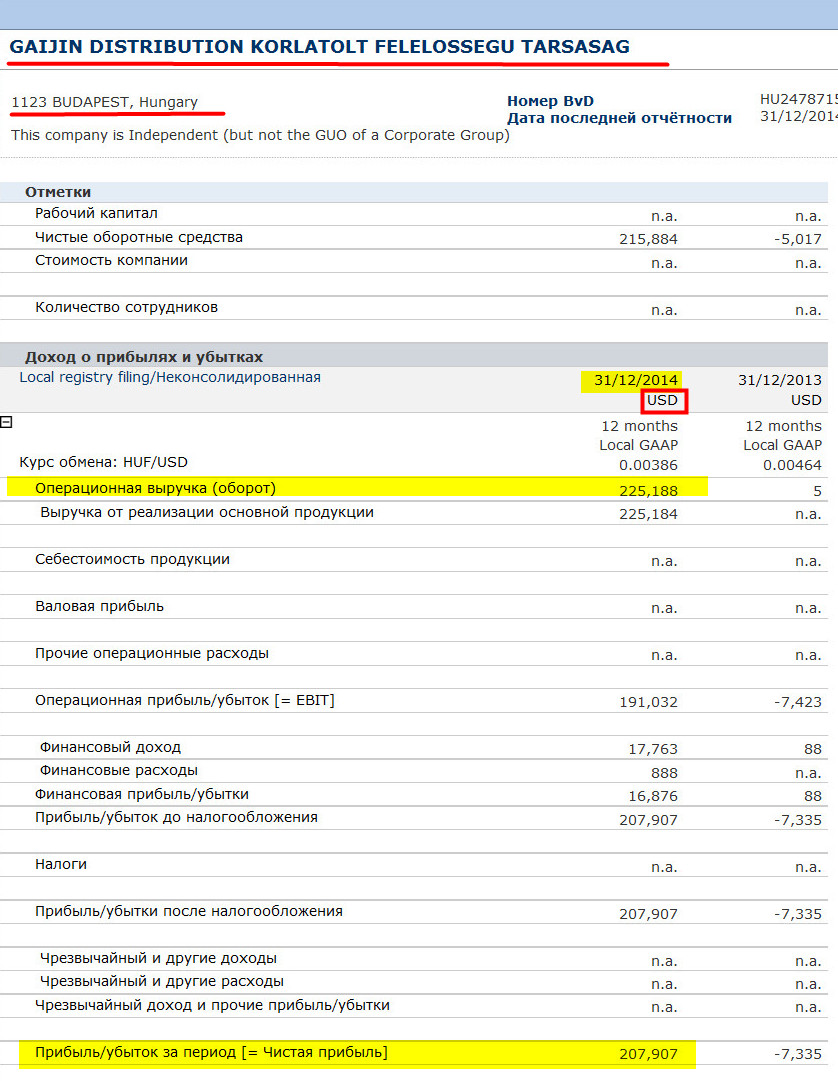
Task: Click Выручка от реализации основной продукции label
Action: point(207,512)
